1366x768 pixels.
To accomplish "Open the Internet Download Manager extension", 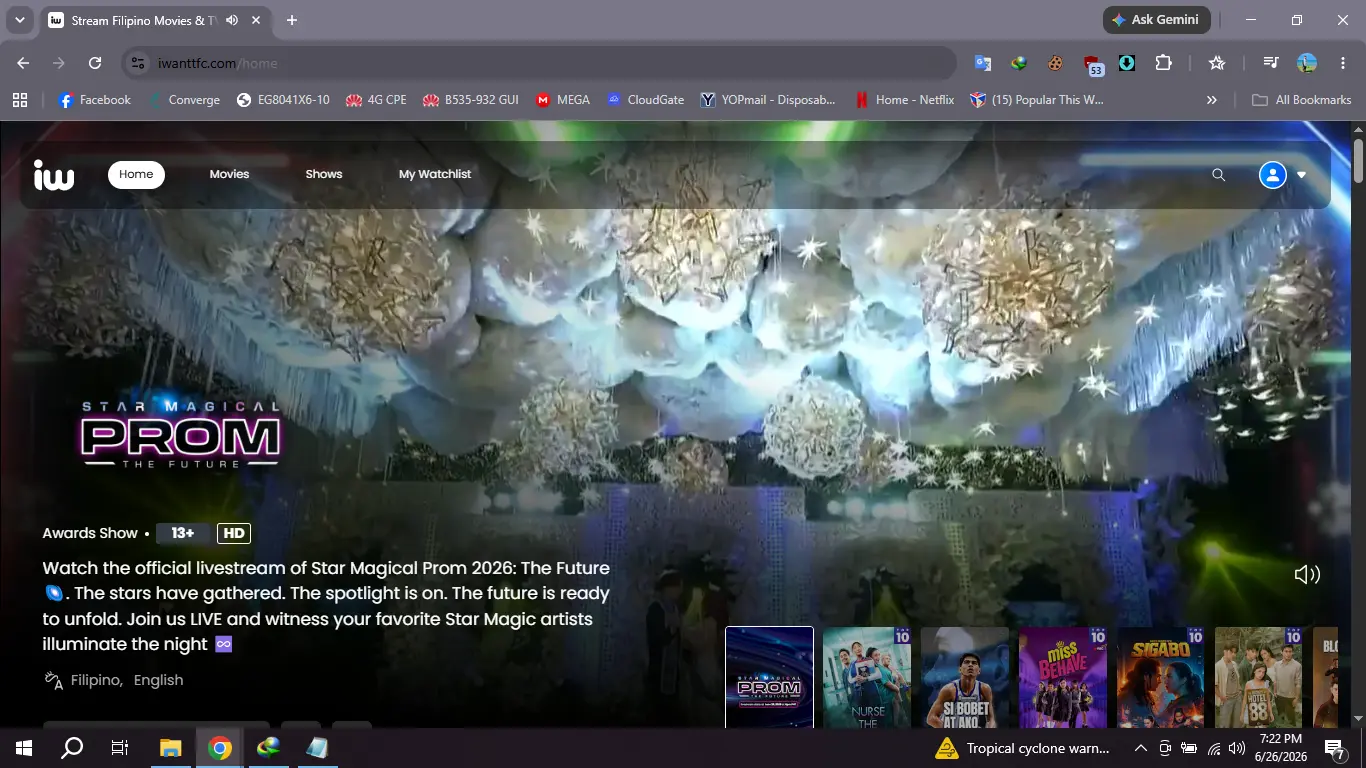I will pos(1019,63).
